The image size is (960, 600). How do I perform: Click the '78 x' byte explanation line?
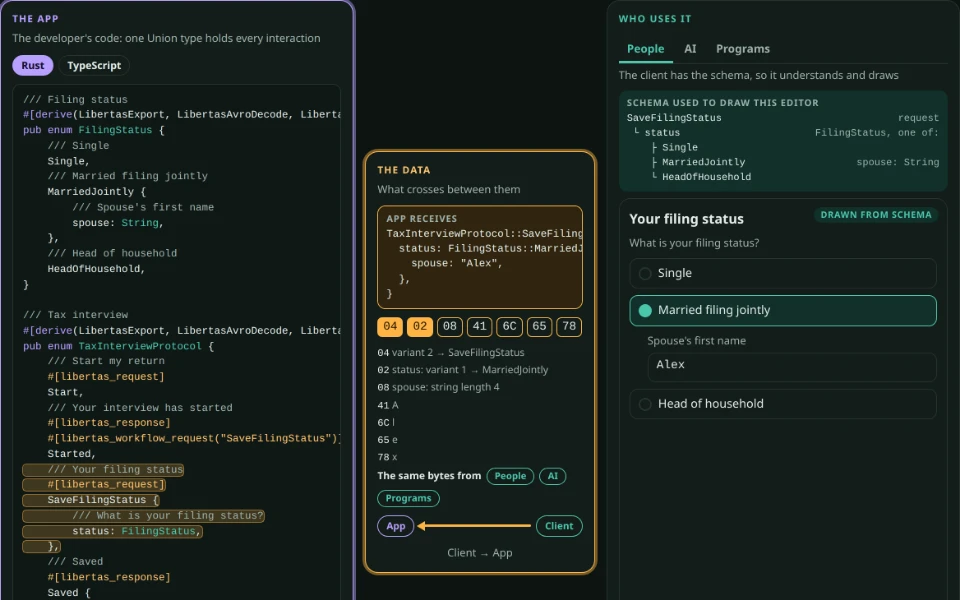[x=388, y=457]
